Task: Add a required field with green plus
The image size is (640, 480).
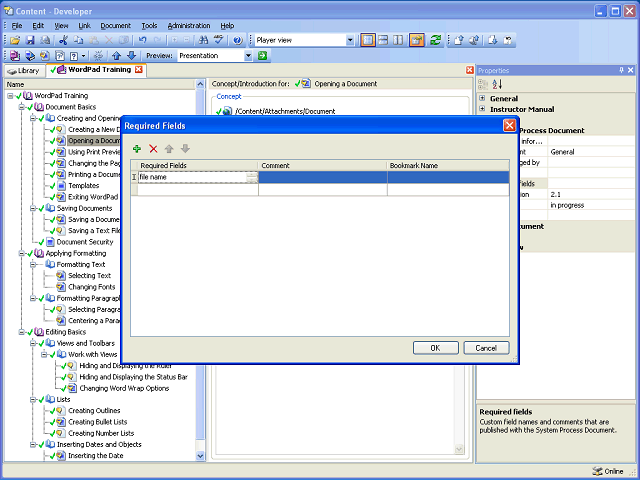Action: pos(137,149)
